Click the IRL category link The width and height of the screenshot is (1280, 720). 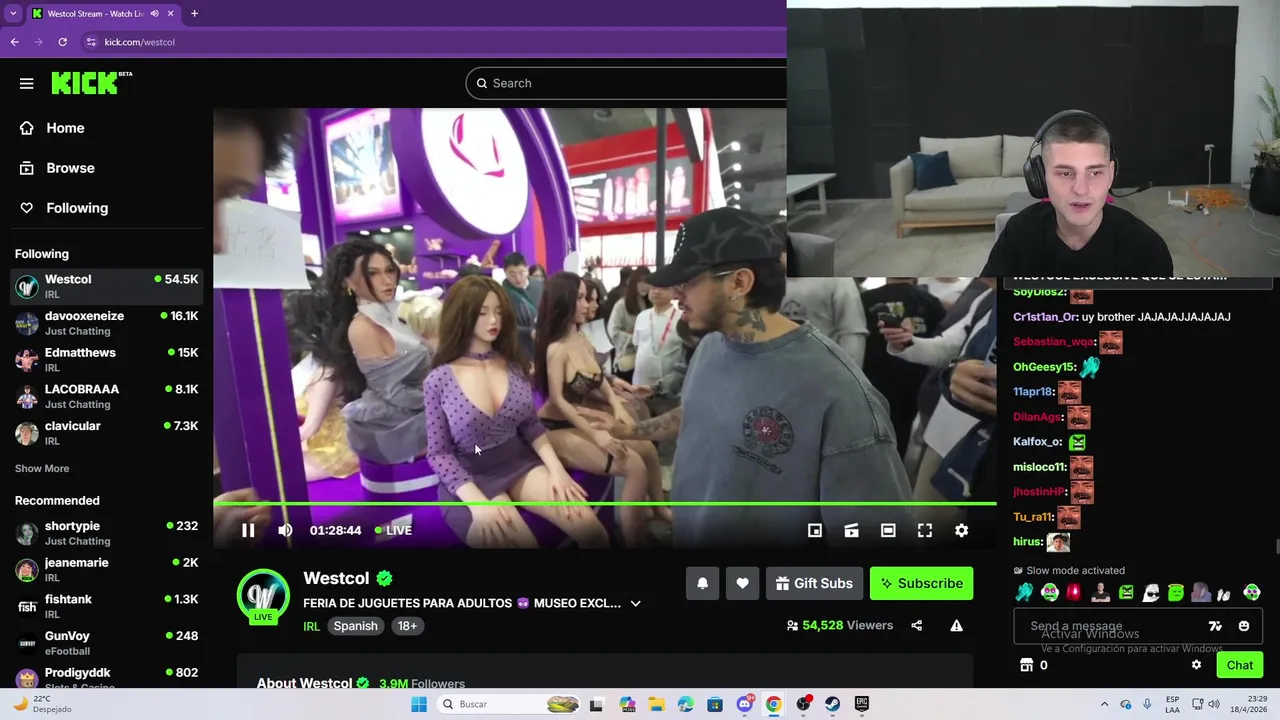311,626
